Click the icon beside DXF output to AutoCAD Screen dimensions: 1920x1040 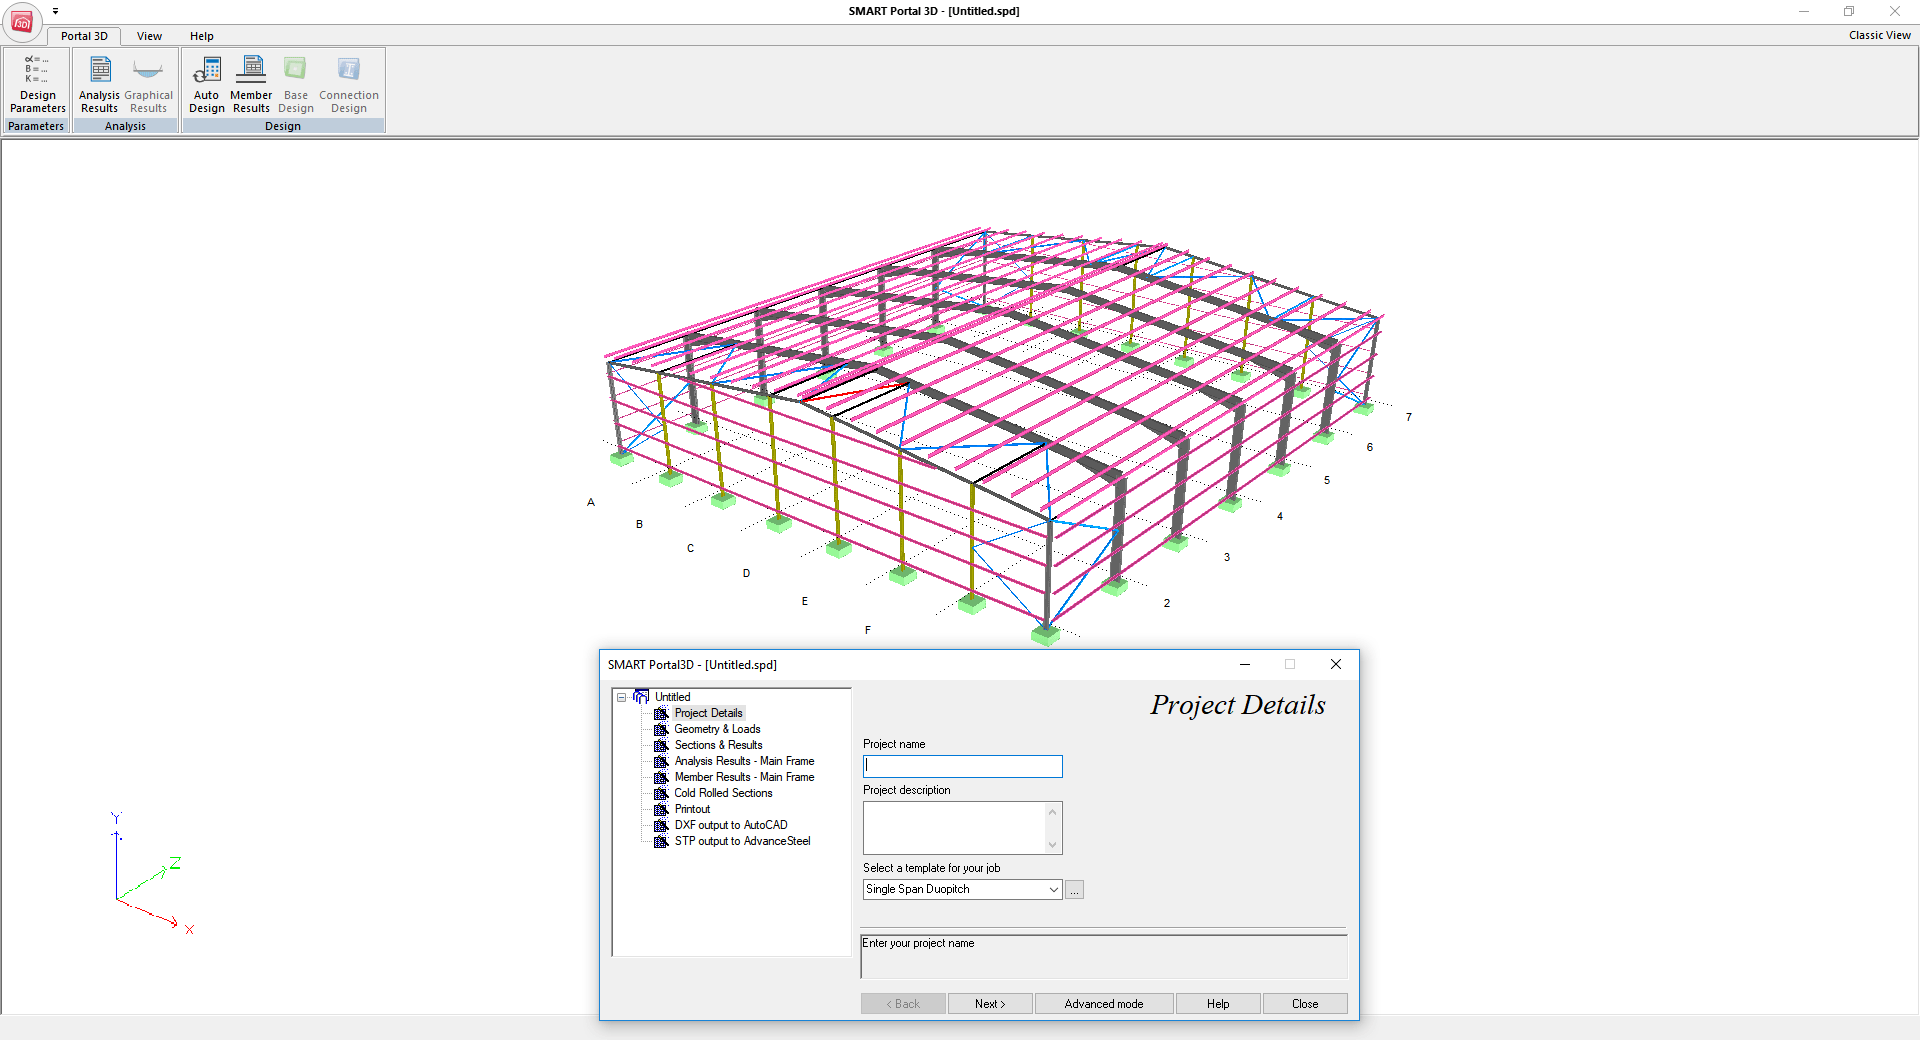[x=661, y=825]
